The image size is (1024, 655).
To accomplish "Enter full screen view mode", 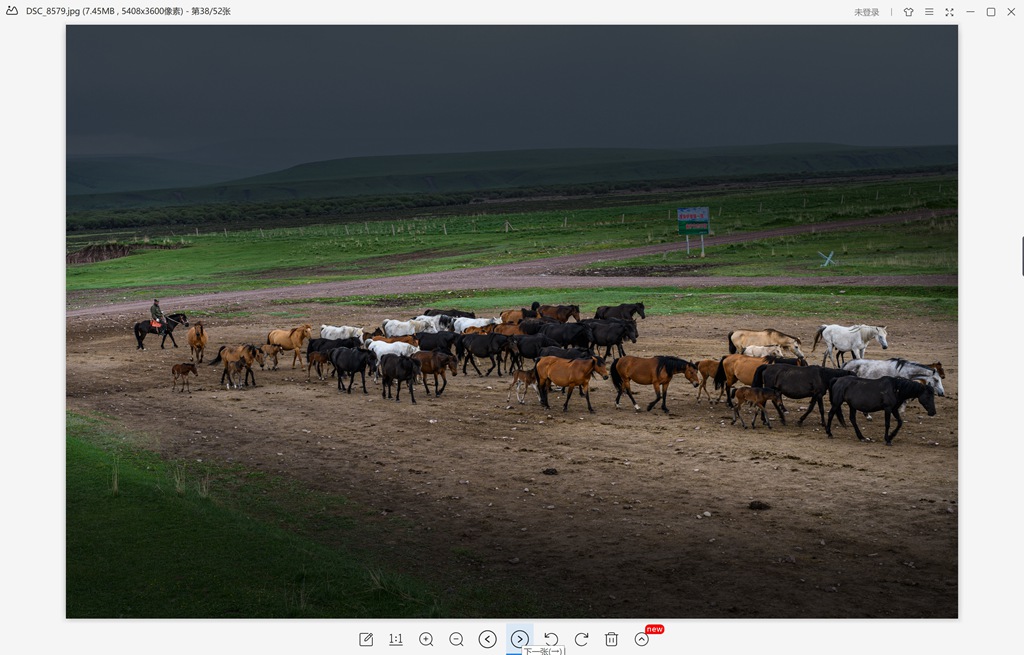I will [x=950, y=12].
